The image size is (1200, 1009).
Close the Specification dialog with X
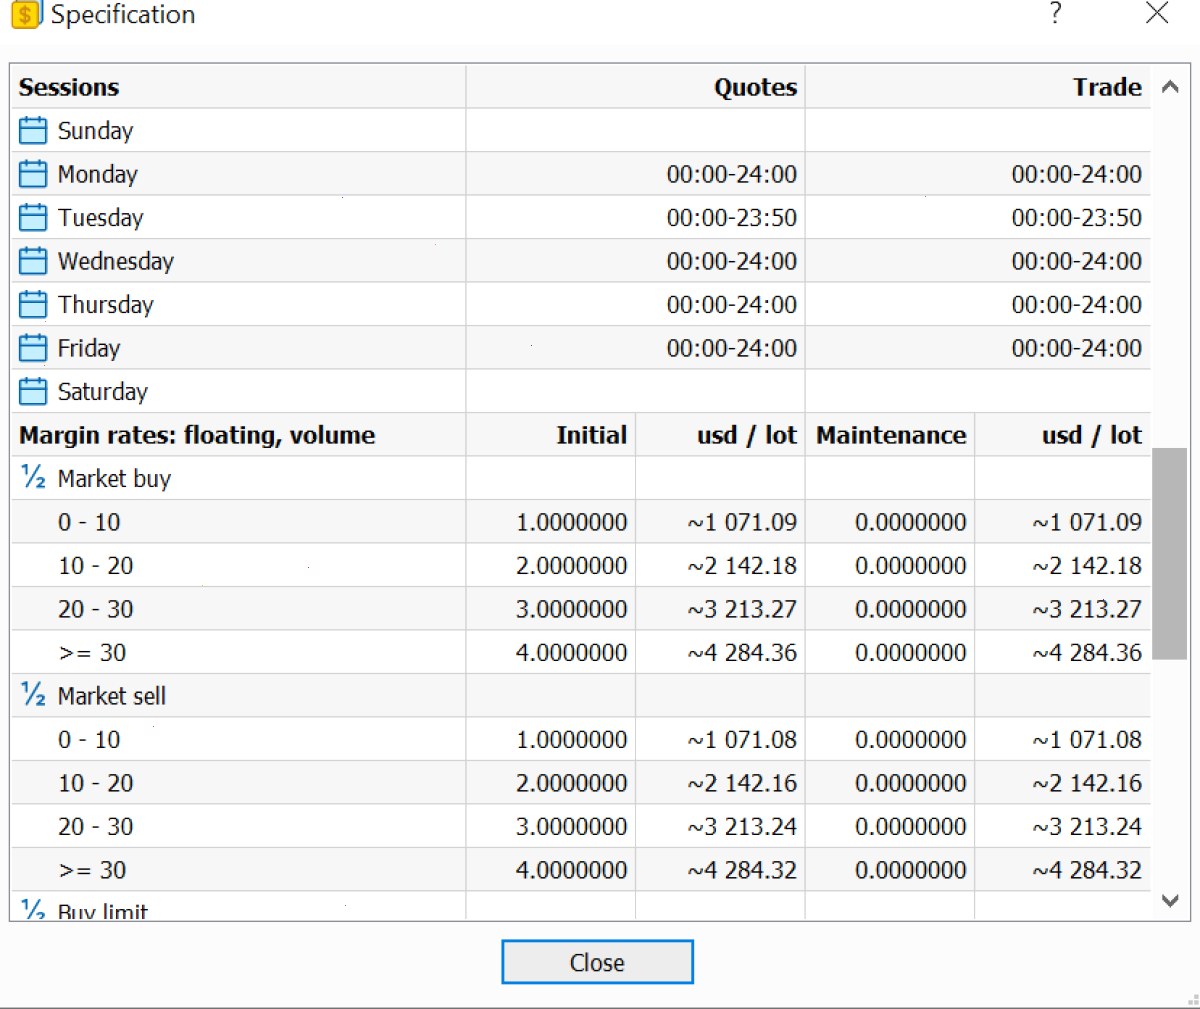click(x=1157, y=13)
